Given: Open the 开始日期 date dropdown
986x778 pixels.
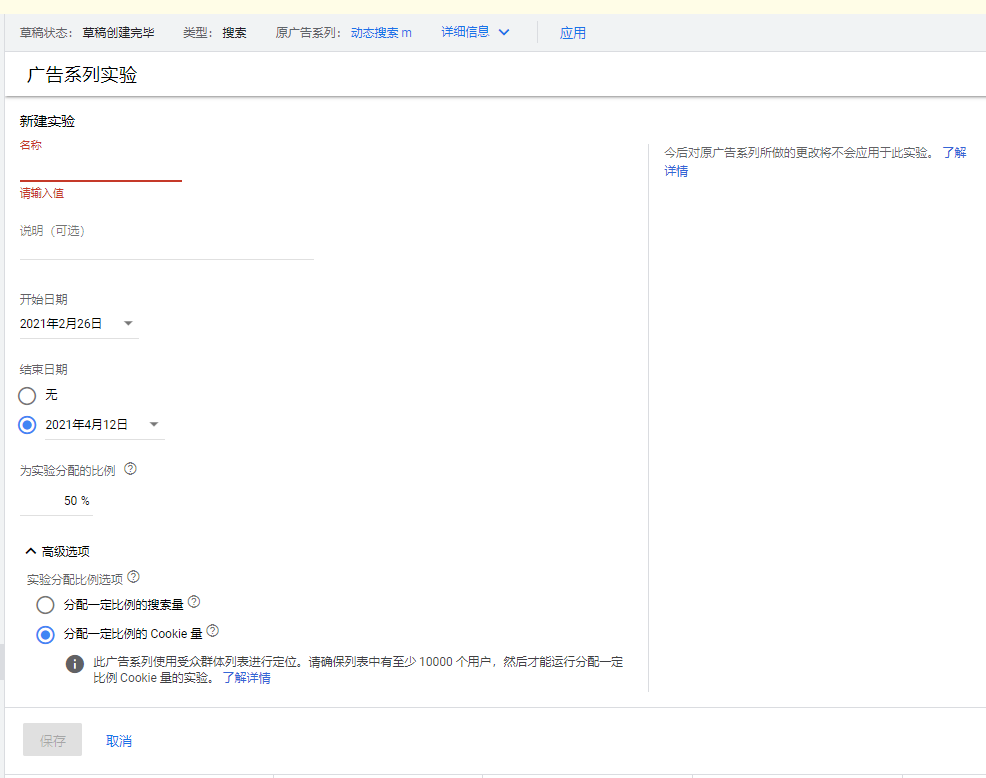Looking at the screenshot, I should click(128, 323).
